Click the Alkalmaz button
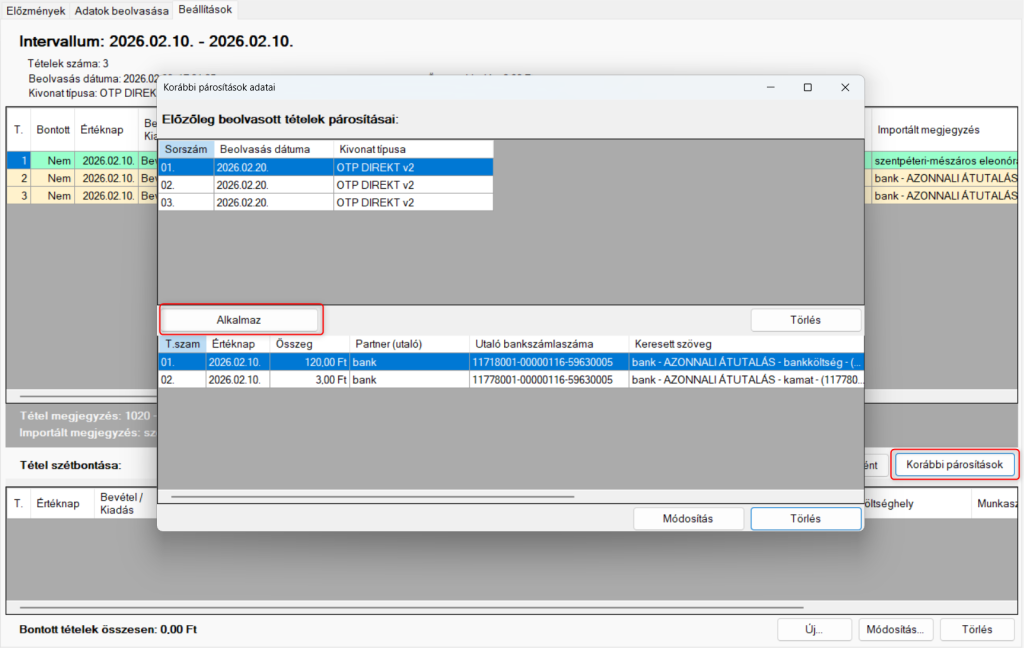Screen dimensions: 1024x648 tap(239, 320)
